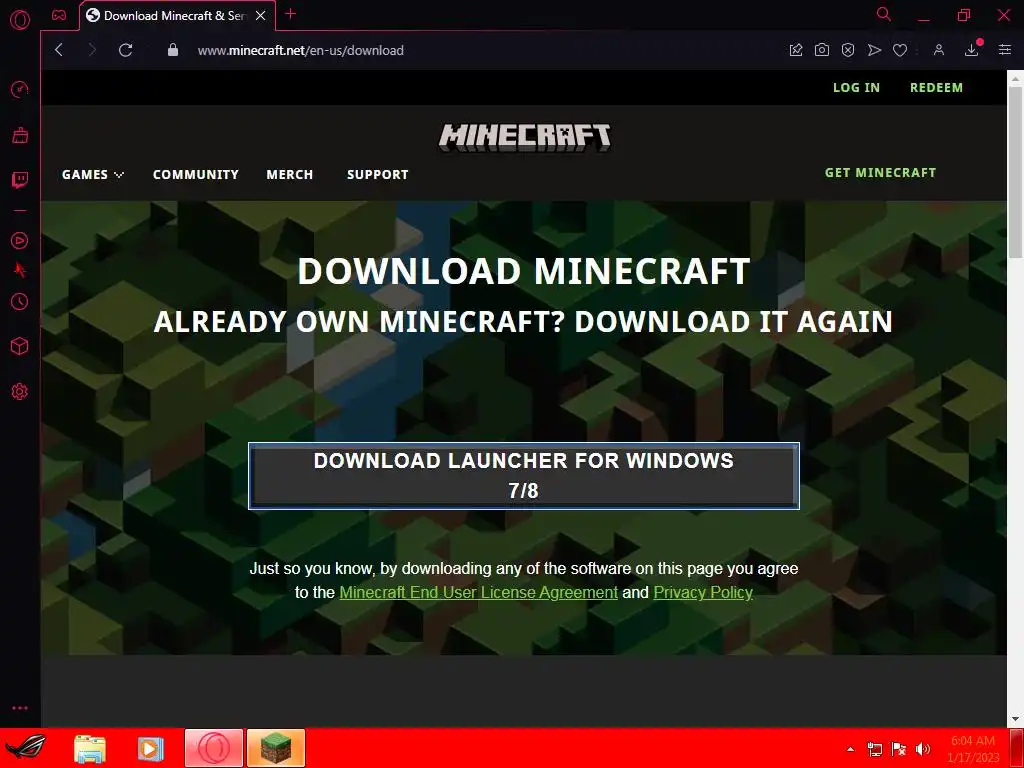Switch to Opera GX taskbar button
The width and height of the screenshot is (1024, 768).
(214, 748)
